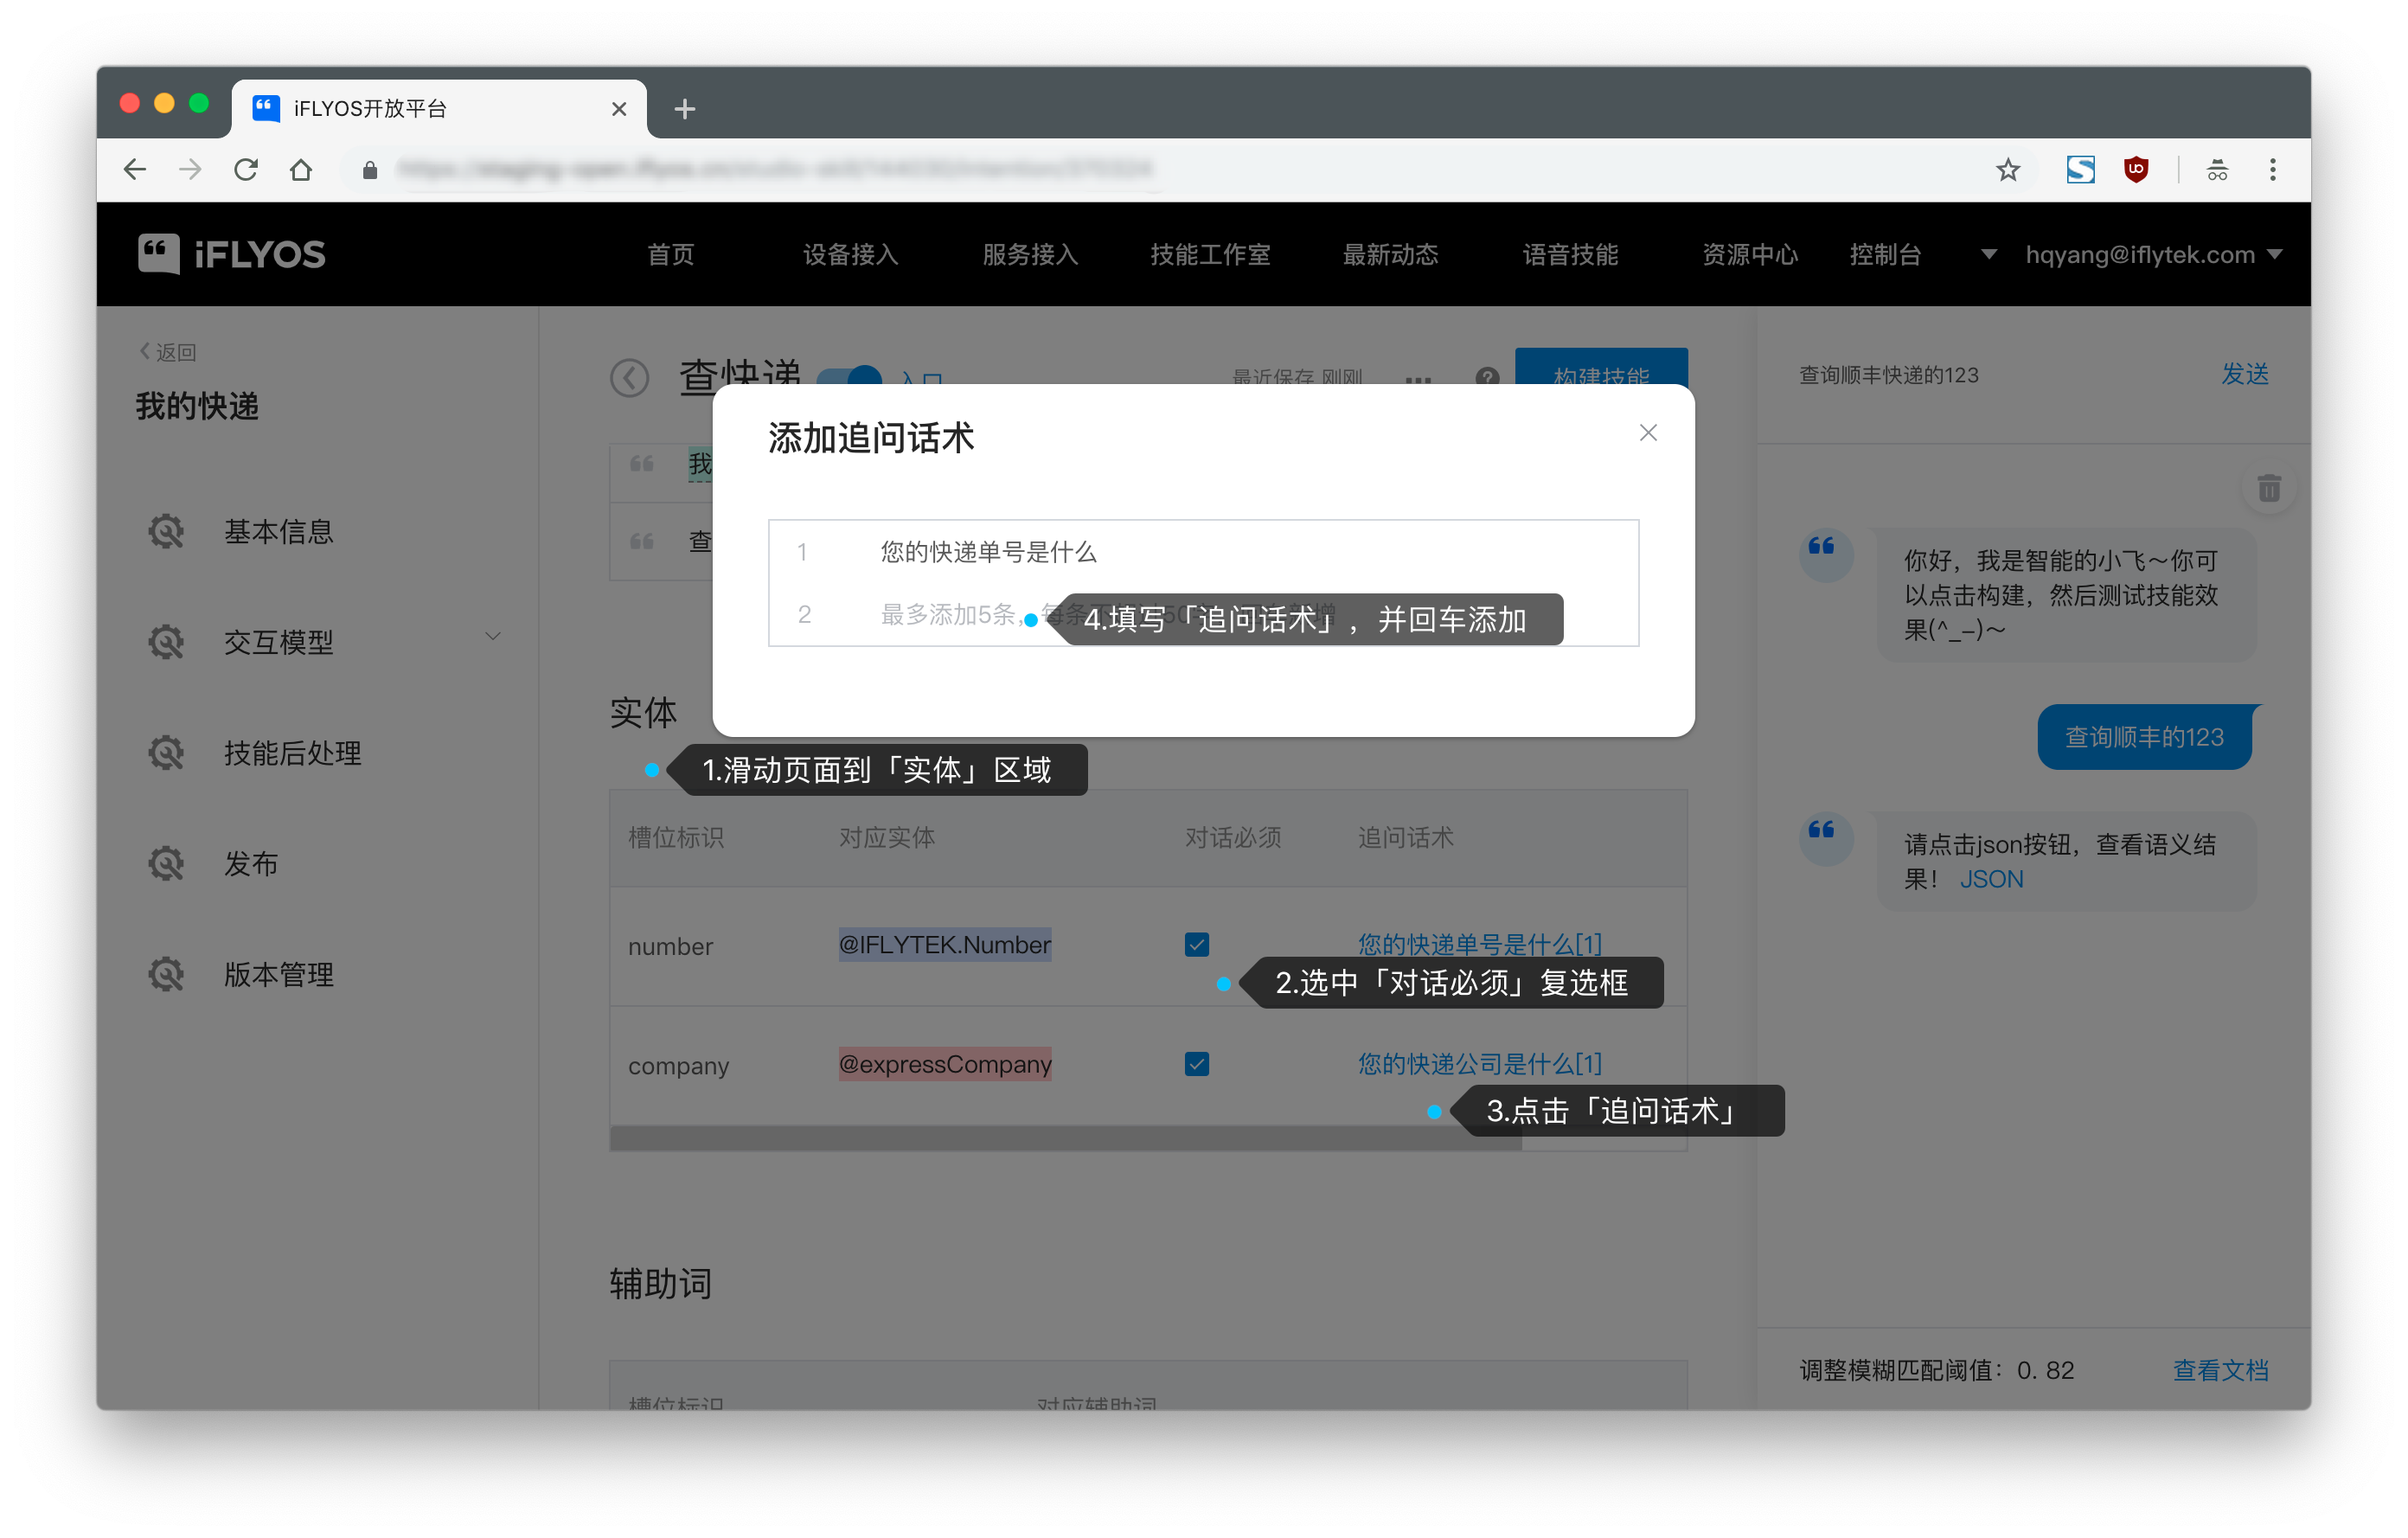Click the circular back arrow beside 查快递
2408x1538 pixels.
tap(629, 377)
